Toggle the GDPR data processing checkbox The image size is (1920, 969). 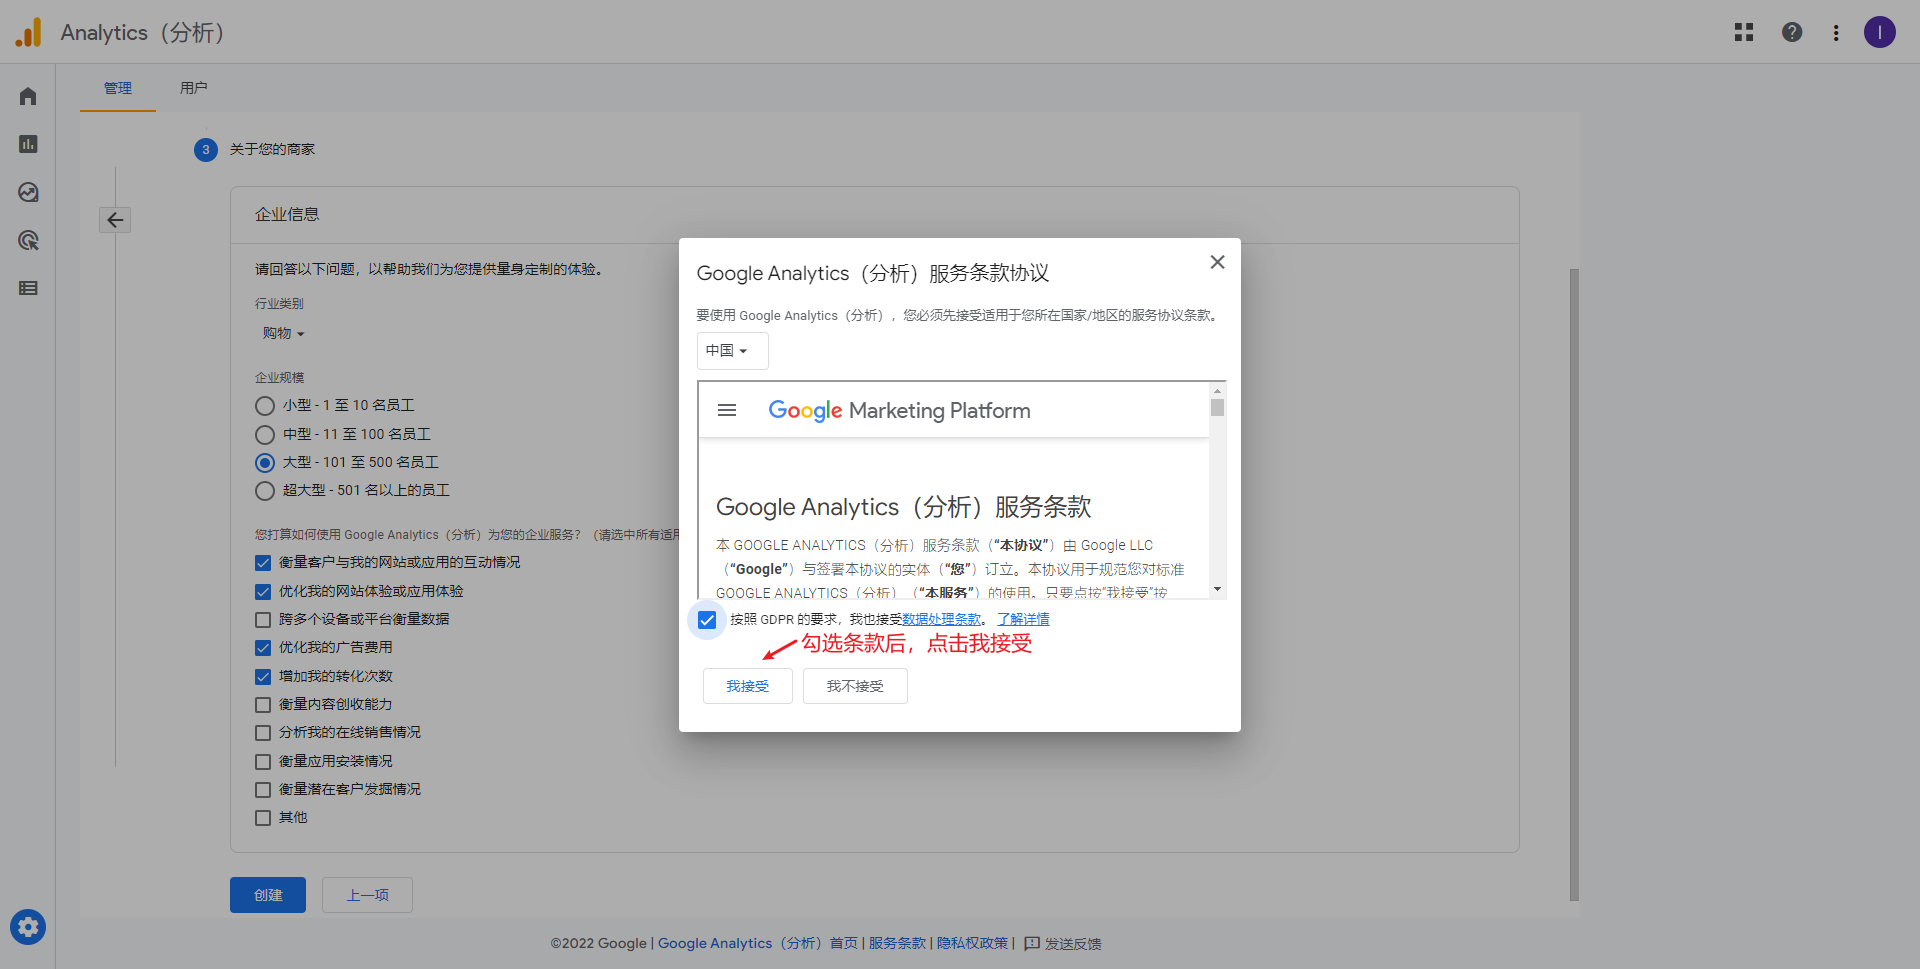[x=707, y=620]
